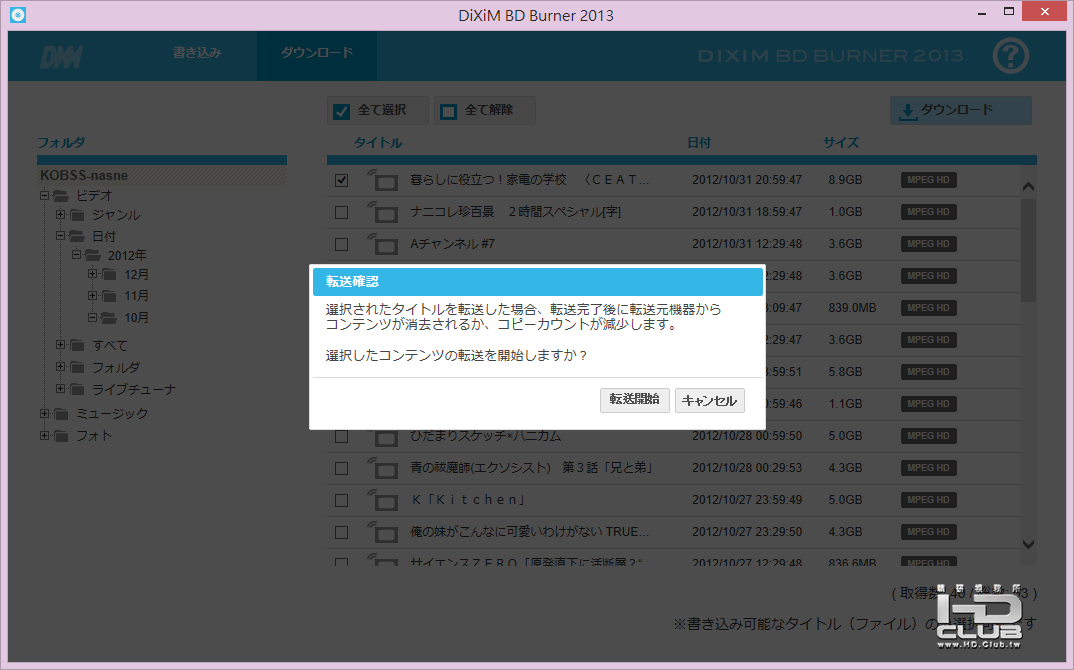Select the ジャンル folder label
Viewport: 1074px width, 670px height.
click(116, 215)
